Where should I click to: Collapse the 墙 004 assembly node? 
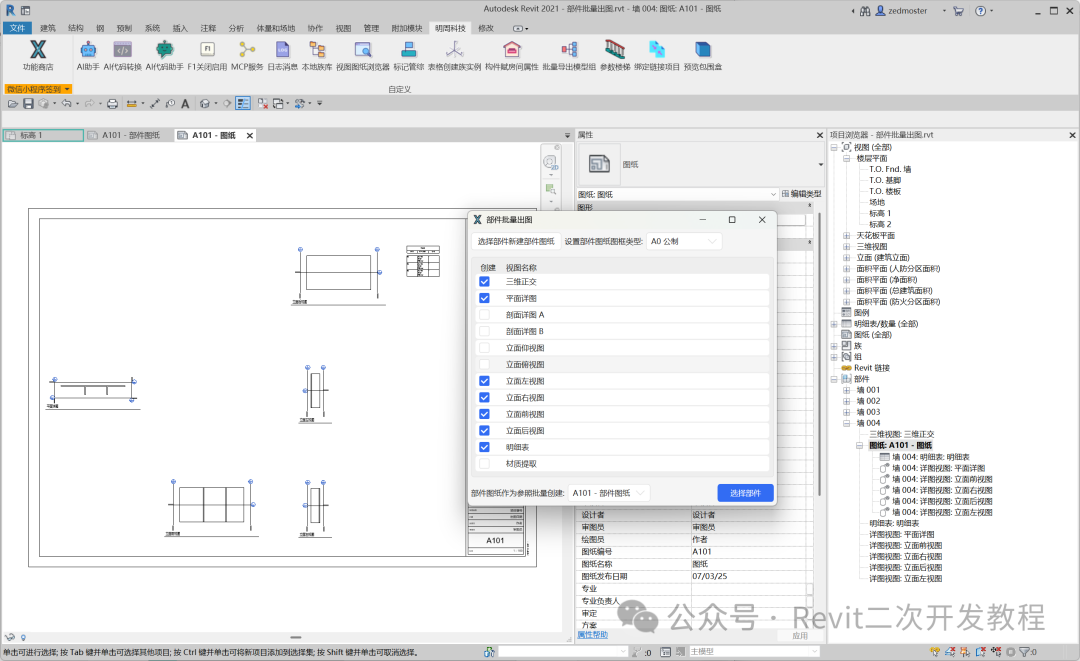tap(847, 423)
